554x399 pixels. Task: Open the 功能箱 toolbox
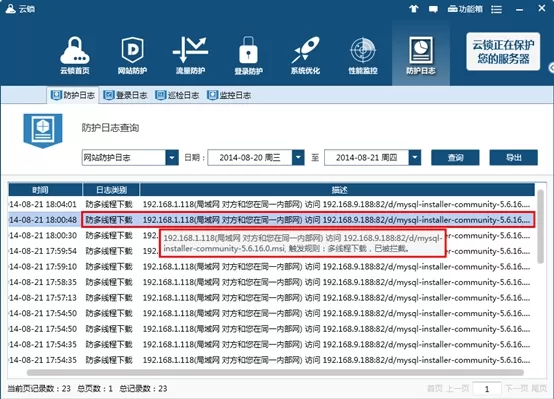pos(465,9)
